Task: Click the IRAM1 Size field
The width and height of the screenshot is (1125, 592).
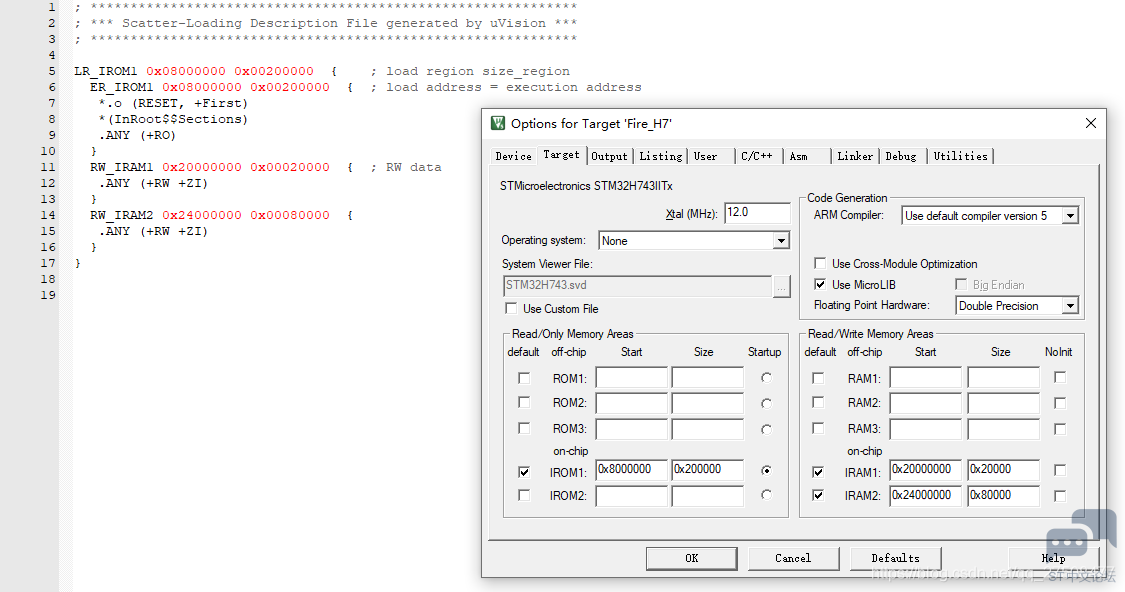Action: pos(1003,469)
